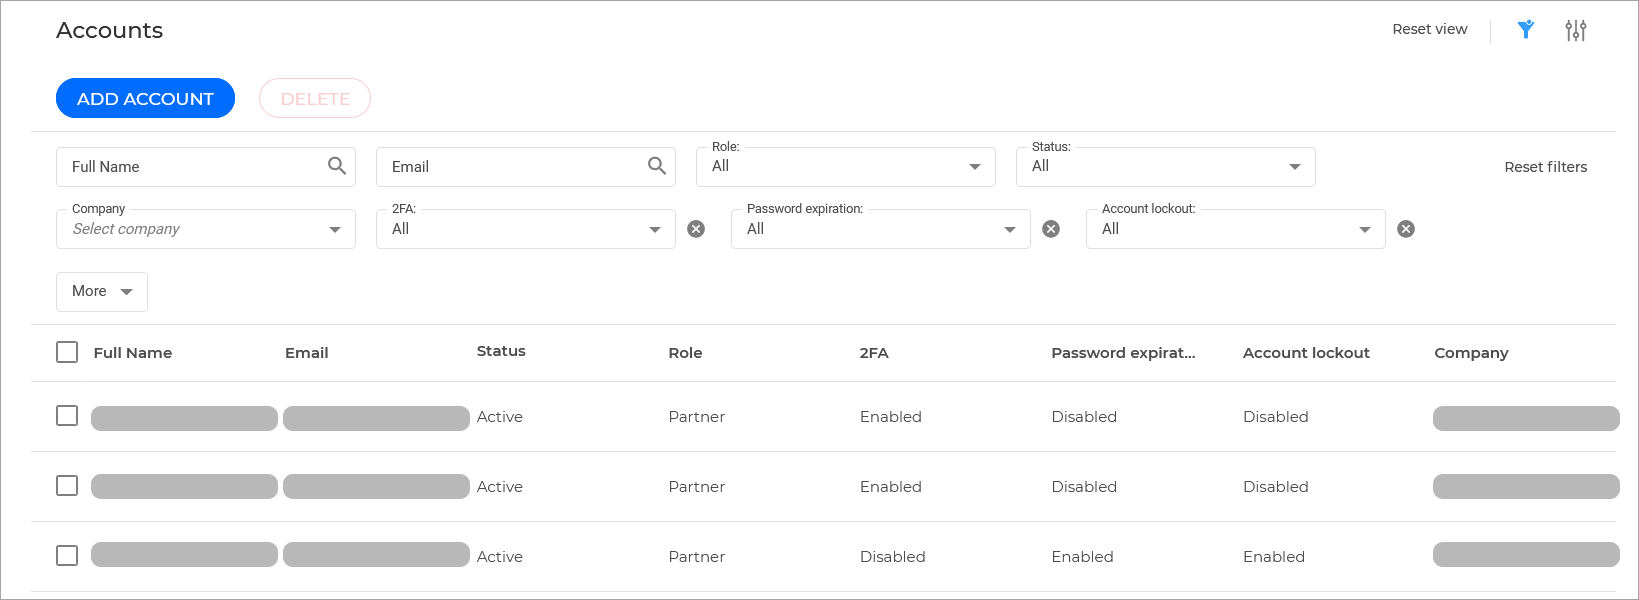1639x600 pixels.
Task: Expand the Status filter dropdown
Action: tap(1165, 167)
